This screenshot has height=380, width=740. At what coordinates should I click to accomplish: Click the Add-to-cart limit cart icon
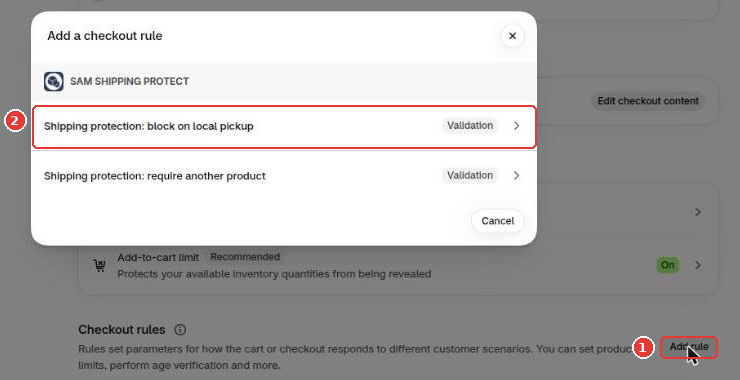point(100,266)
